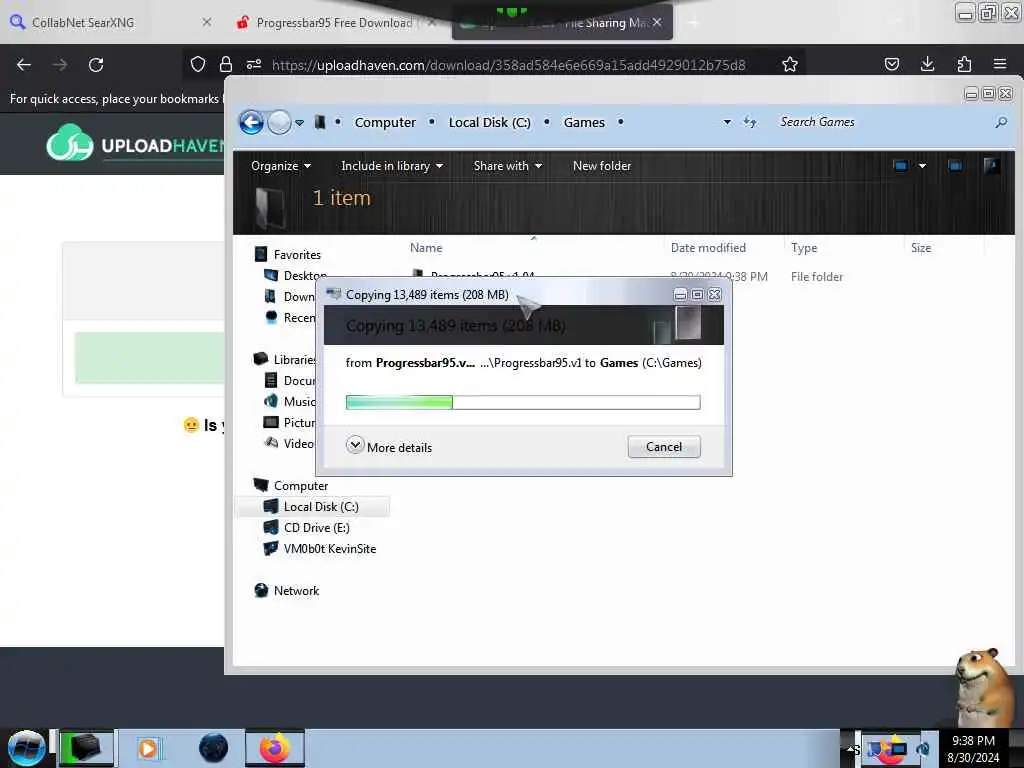The height and width of the screenshot is (768, 1024).
Task: Open the Firefox downloads panel
Action: (927, 64)
